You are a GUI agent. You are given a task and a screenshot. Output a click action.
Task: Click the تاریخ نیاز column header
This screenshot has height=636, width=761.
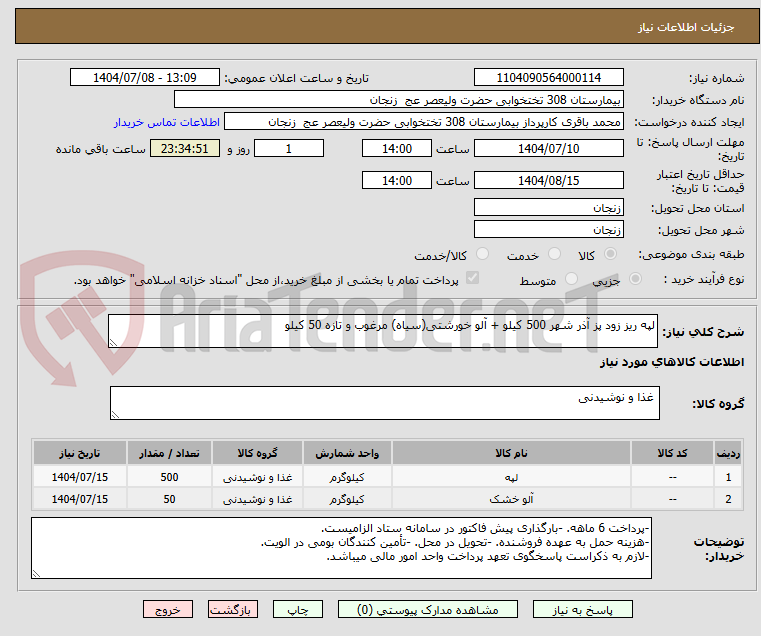[x=80, y=453]
